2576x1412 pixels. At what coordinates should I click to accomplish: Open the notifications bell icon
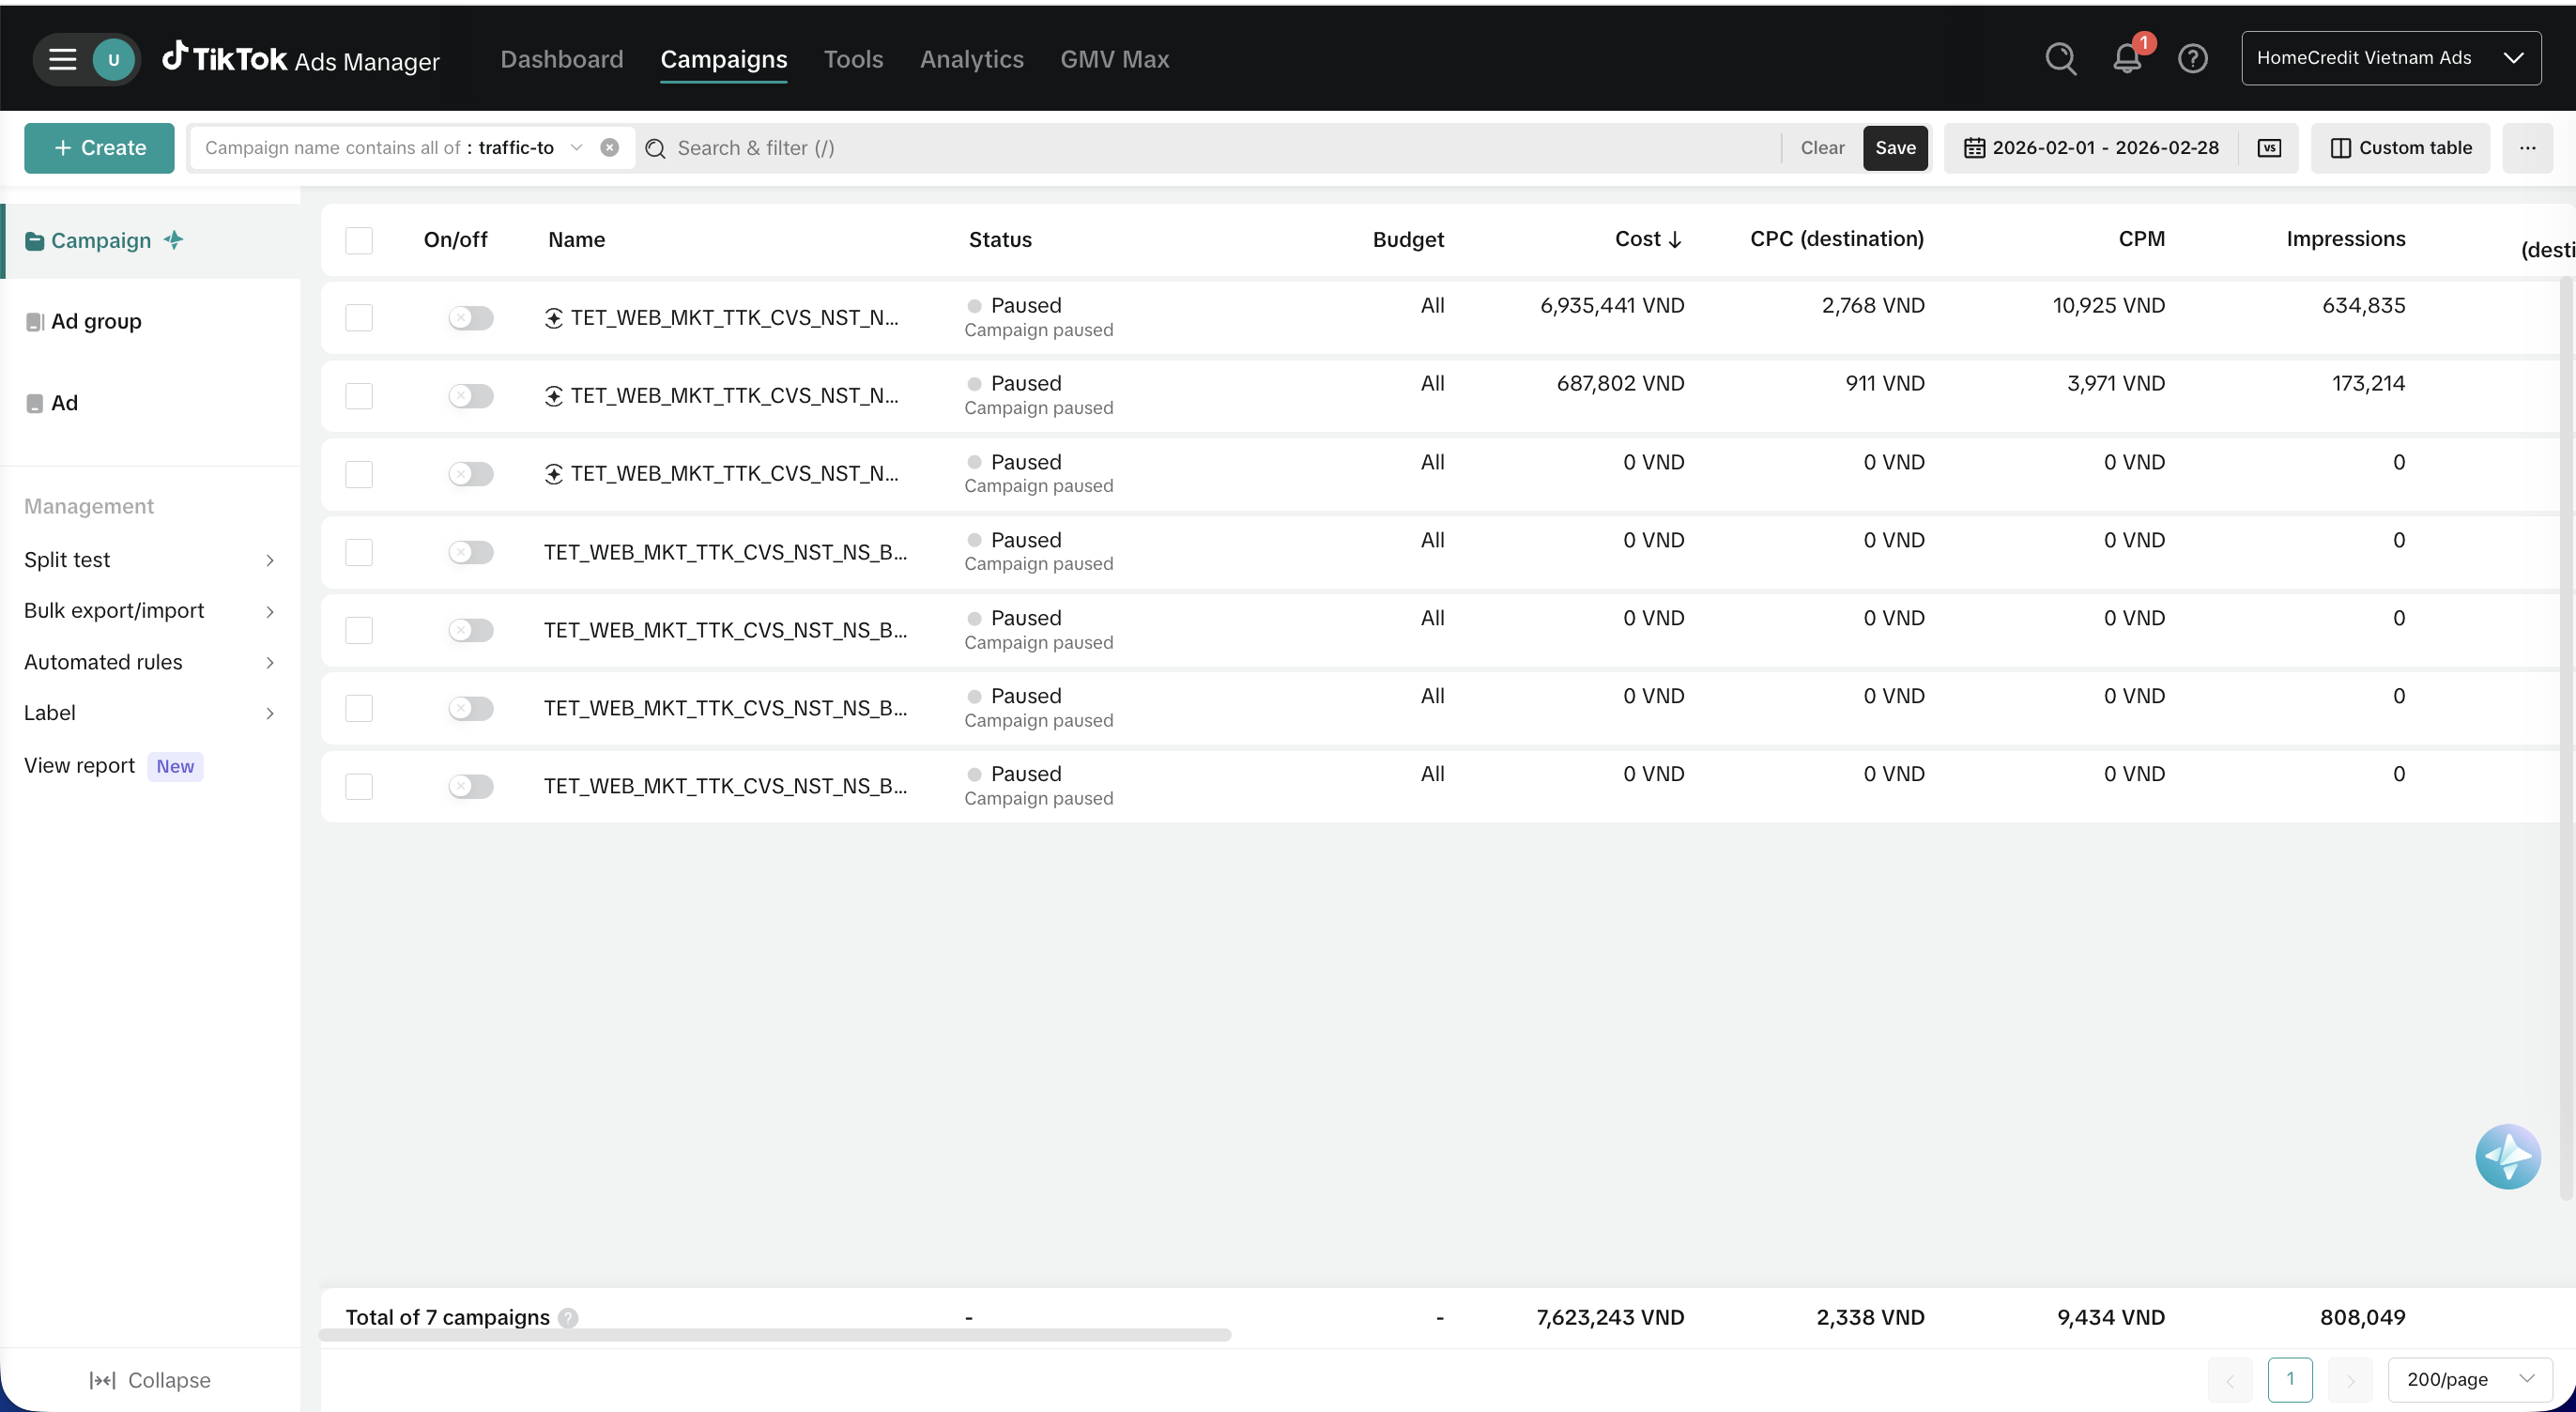pyautogui.click(x=2127, y=59)
